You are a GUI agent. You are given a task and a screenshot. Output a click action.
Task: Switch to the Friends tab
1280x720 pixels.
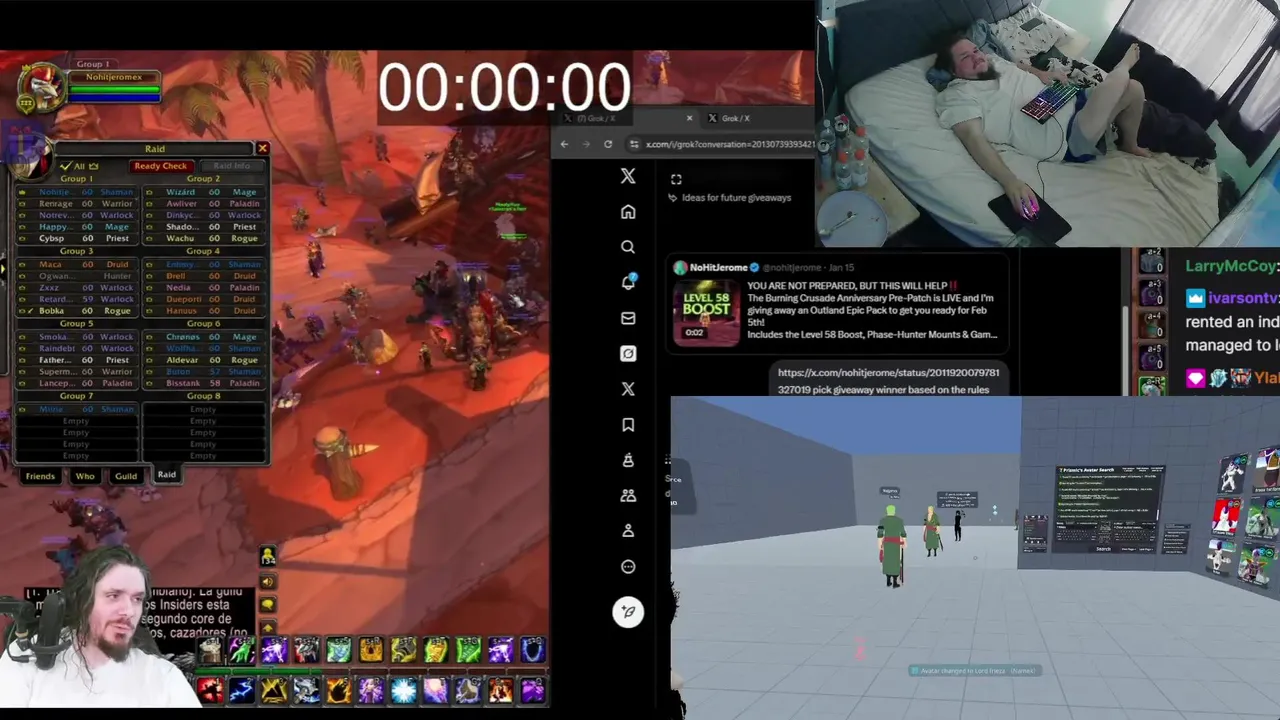pos(40,476)
